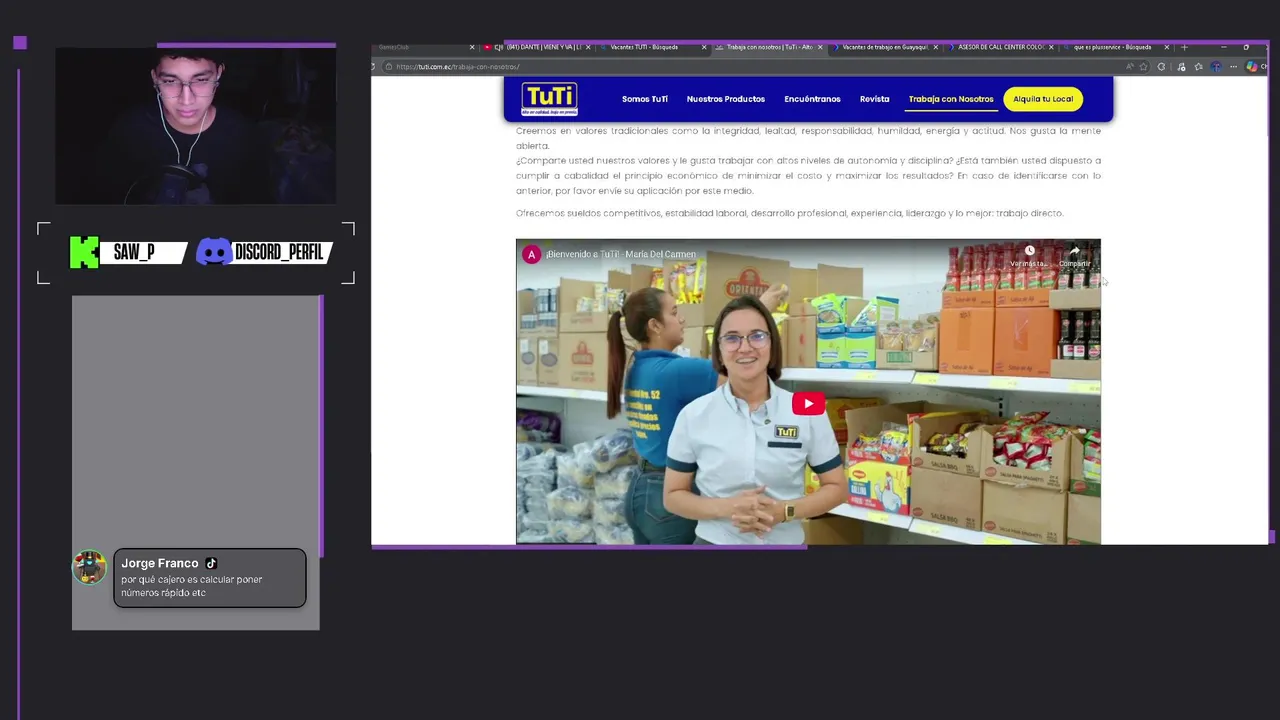Click the Watch later clock icon on video
Viewport: 1280px width, 720px height.
click(x=1028, y=251)
